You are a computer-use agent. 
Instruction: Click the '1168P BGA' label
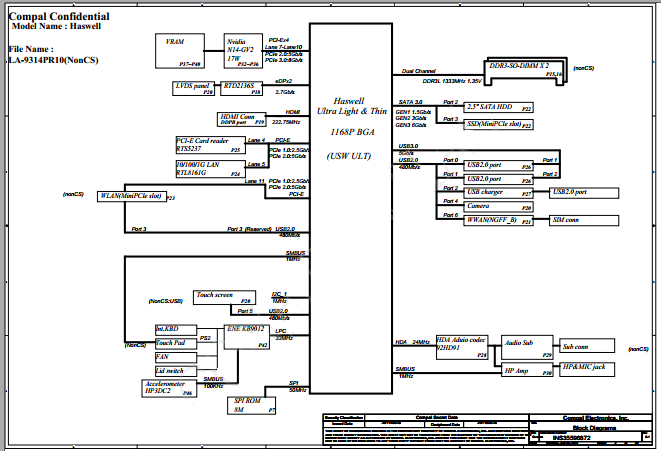tap(352, 132)
